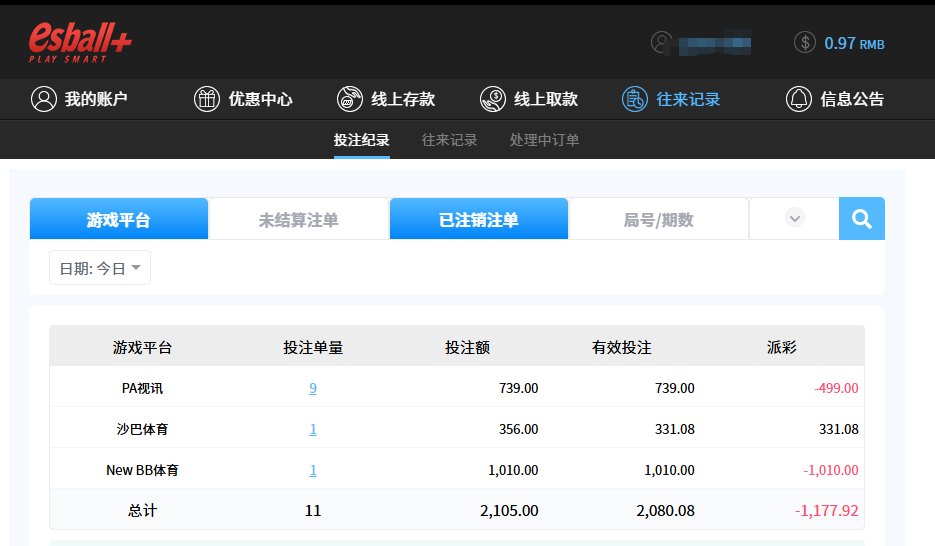
Task: Click the 派彩 column header
Action: pos(782,348)
